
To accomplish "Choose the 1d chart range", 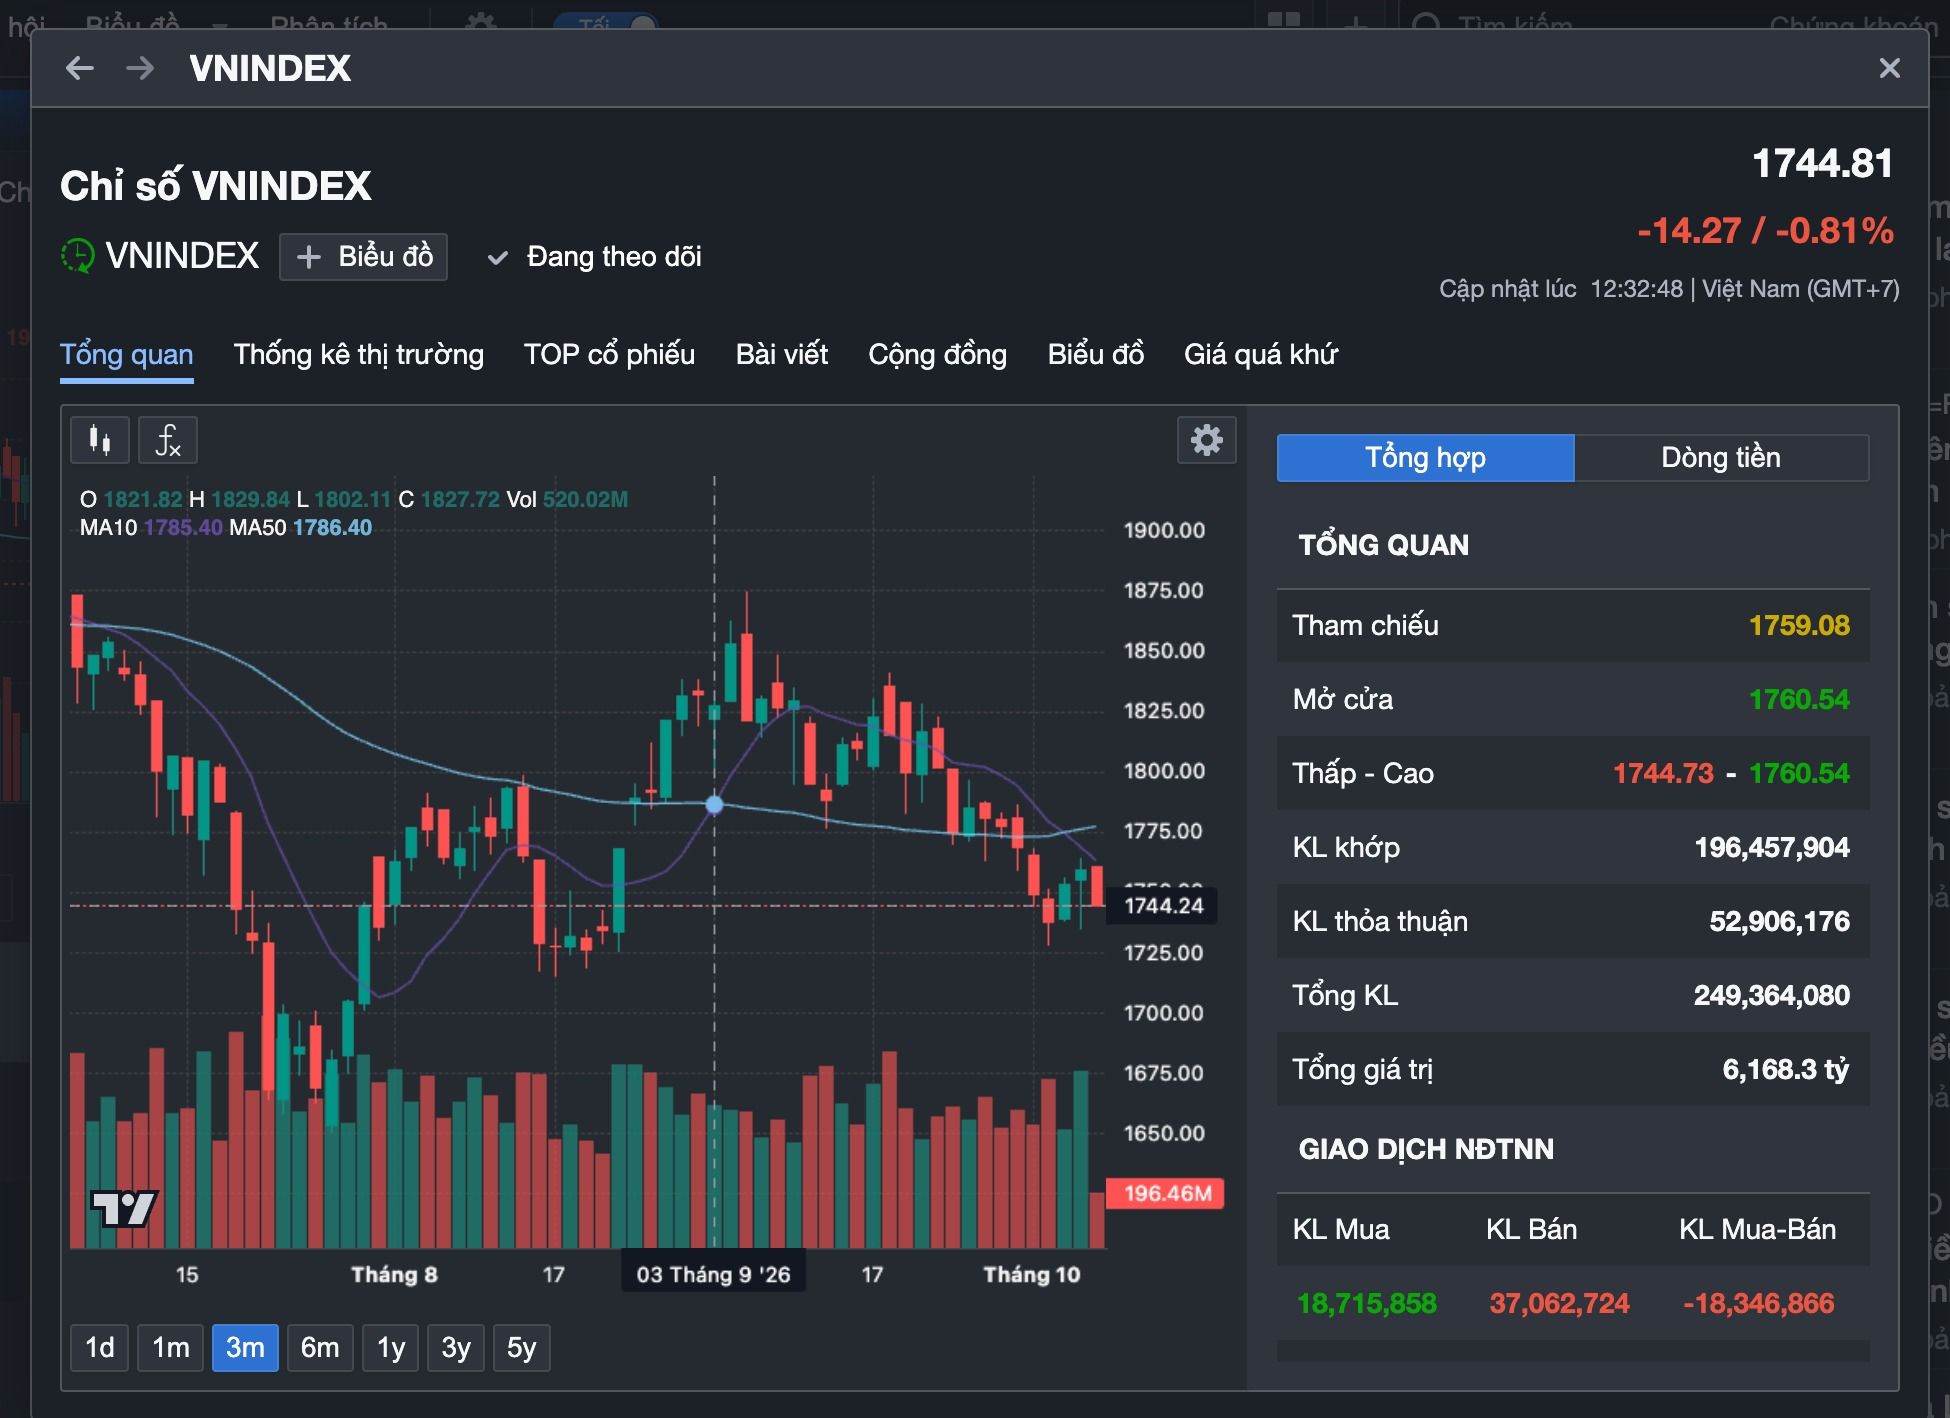I will [x=100, y=1348].
